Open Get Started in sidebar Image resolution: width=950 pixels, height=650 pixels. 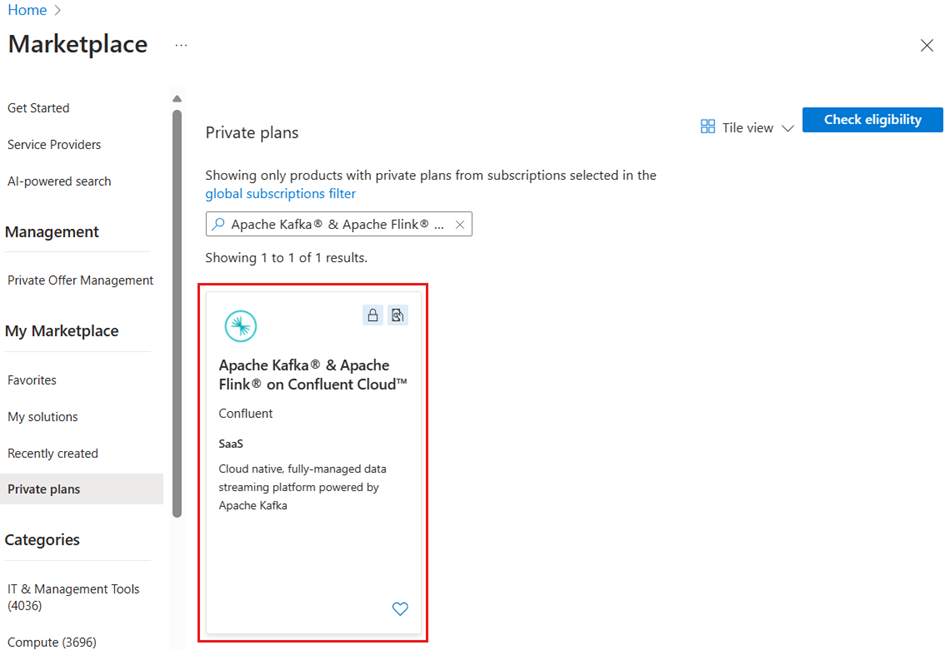tap(38, 108)
